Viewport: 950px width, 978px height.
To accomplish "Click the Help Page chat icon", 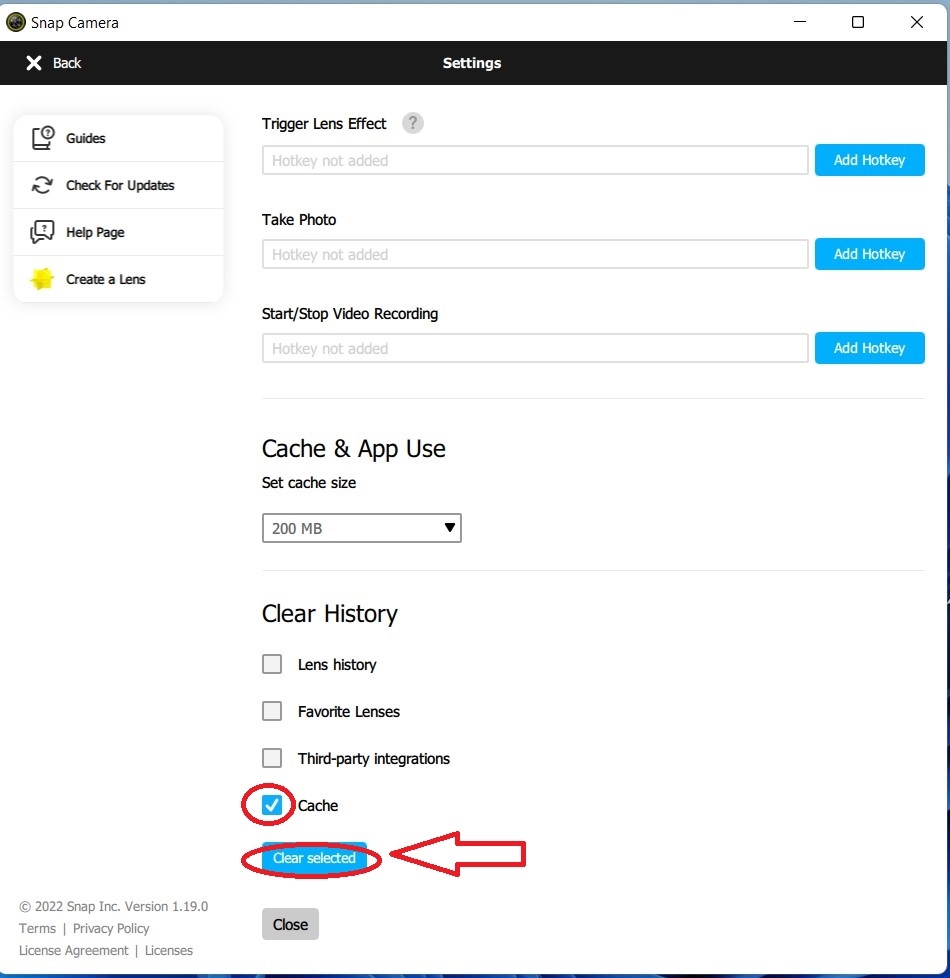I will (42, 232).
